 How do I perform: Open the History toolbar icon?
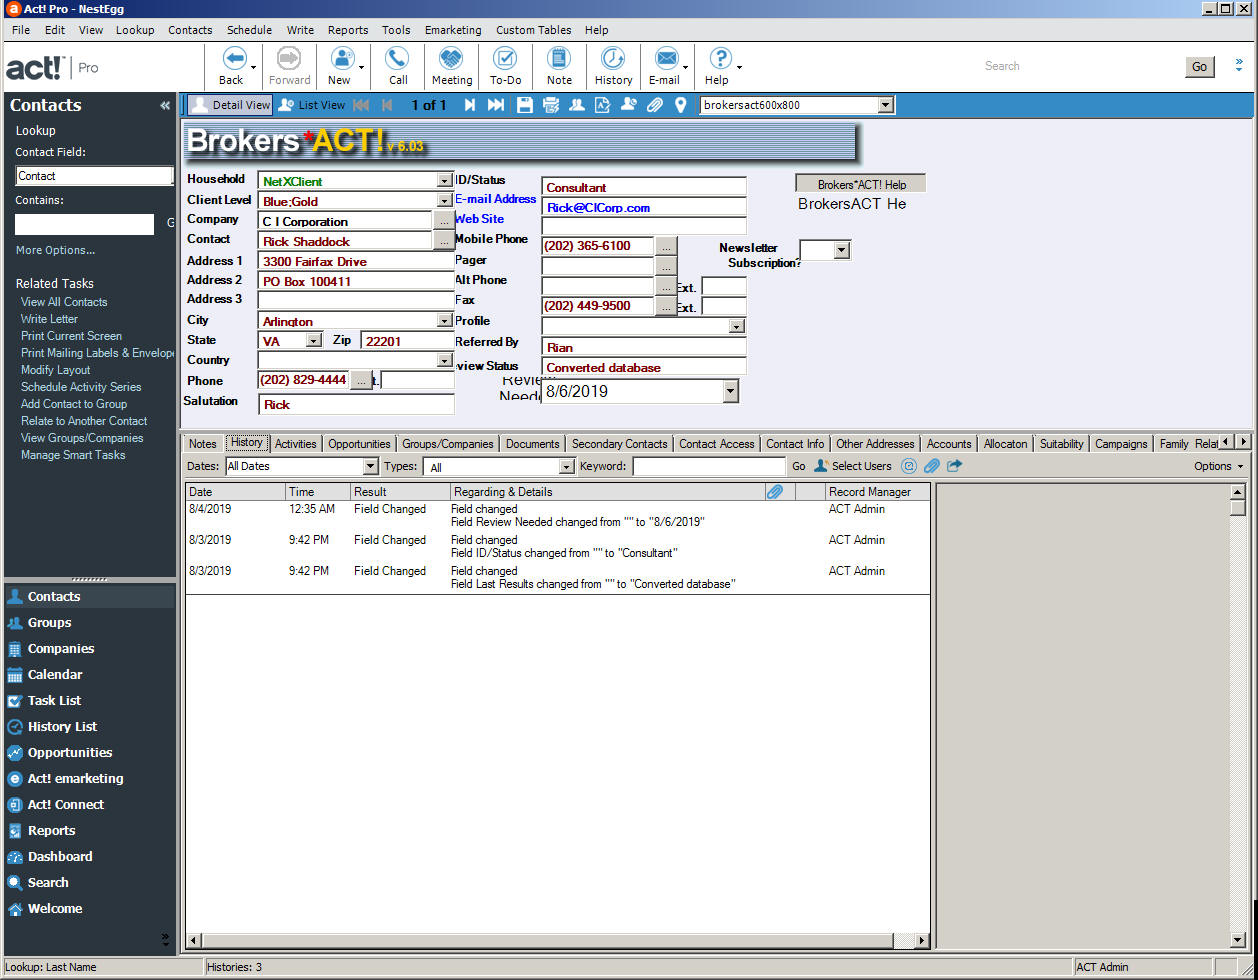click(x=613, y=59)
